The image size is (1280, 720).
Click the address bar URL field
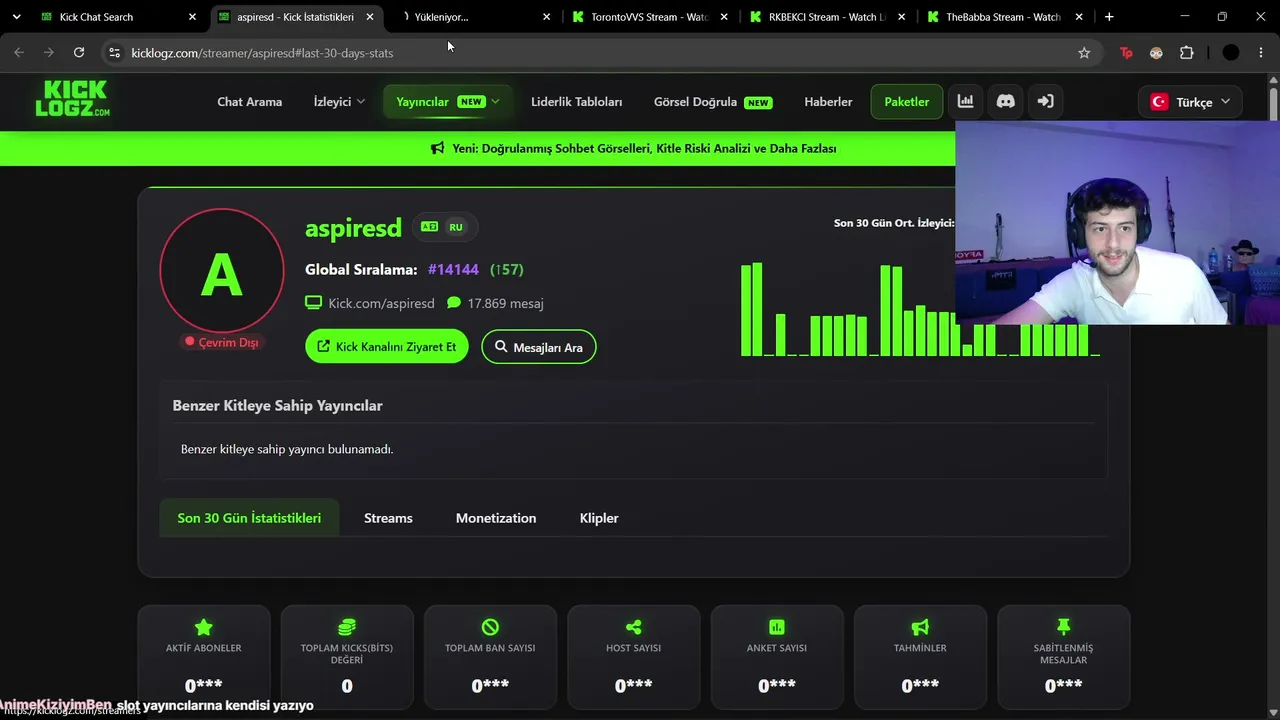point(600,53)
